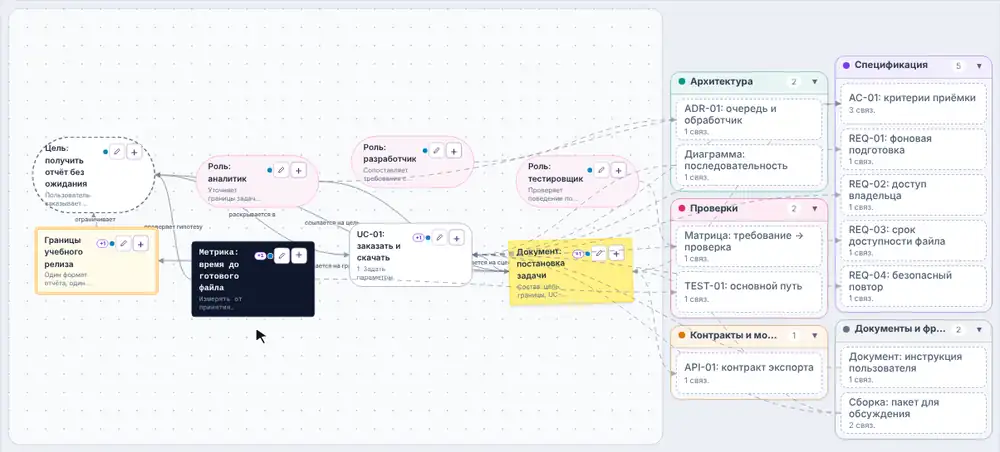Click the 'Проверки' panel title
Viewport: 1000px width, 452px height.
pyautogui.click(x=714, y=208)
